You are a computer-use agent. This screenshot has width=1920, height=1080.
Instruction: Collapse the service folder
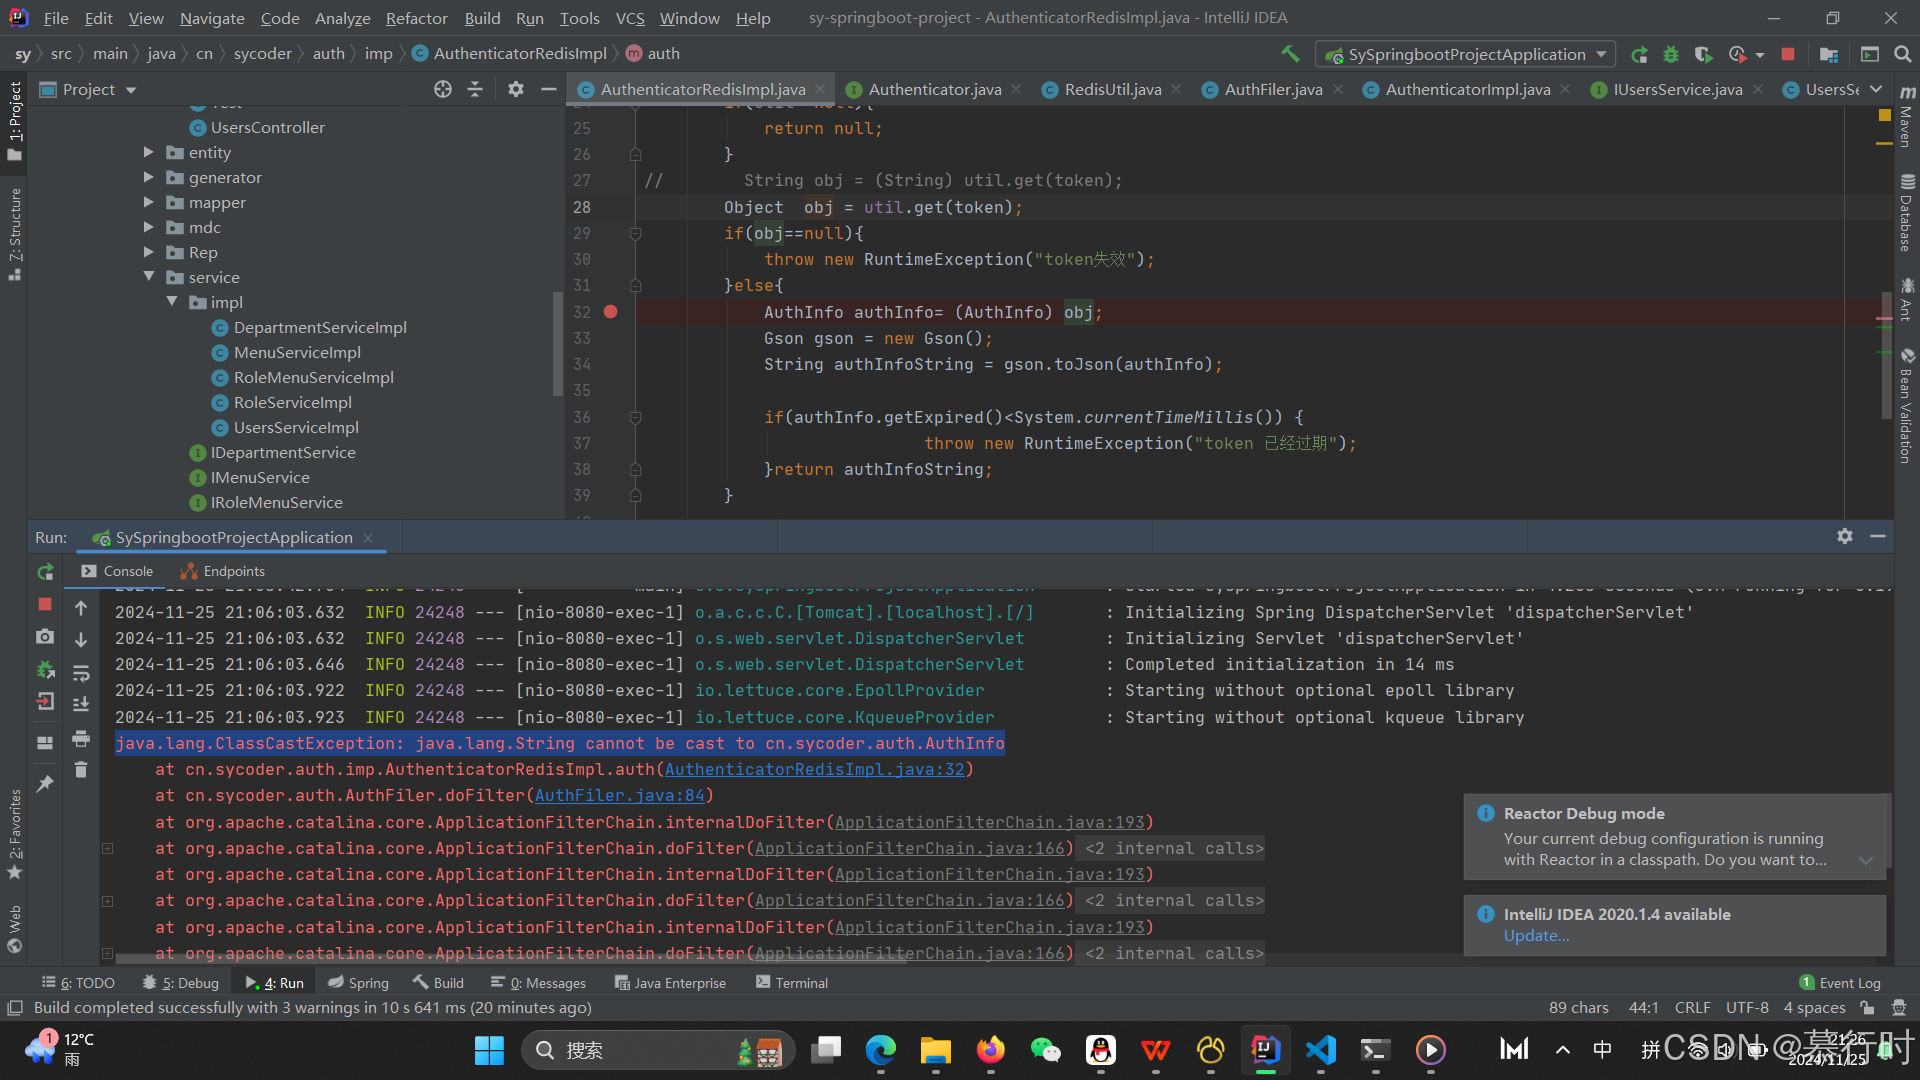148,277
